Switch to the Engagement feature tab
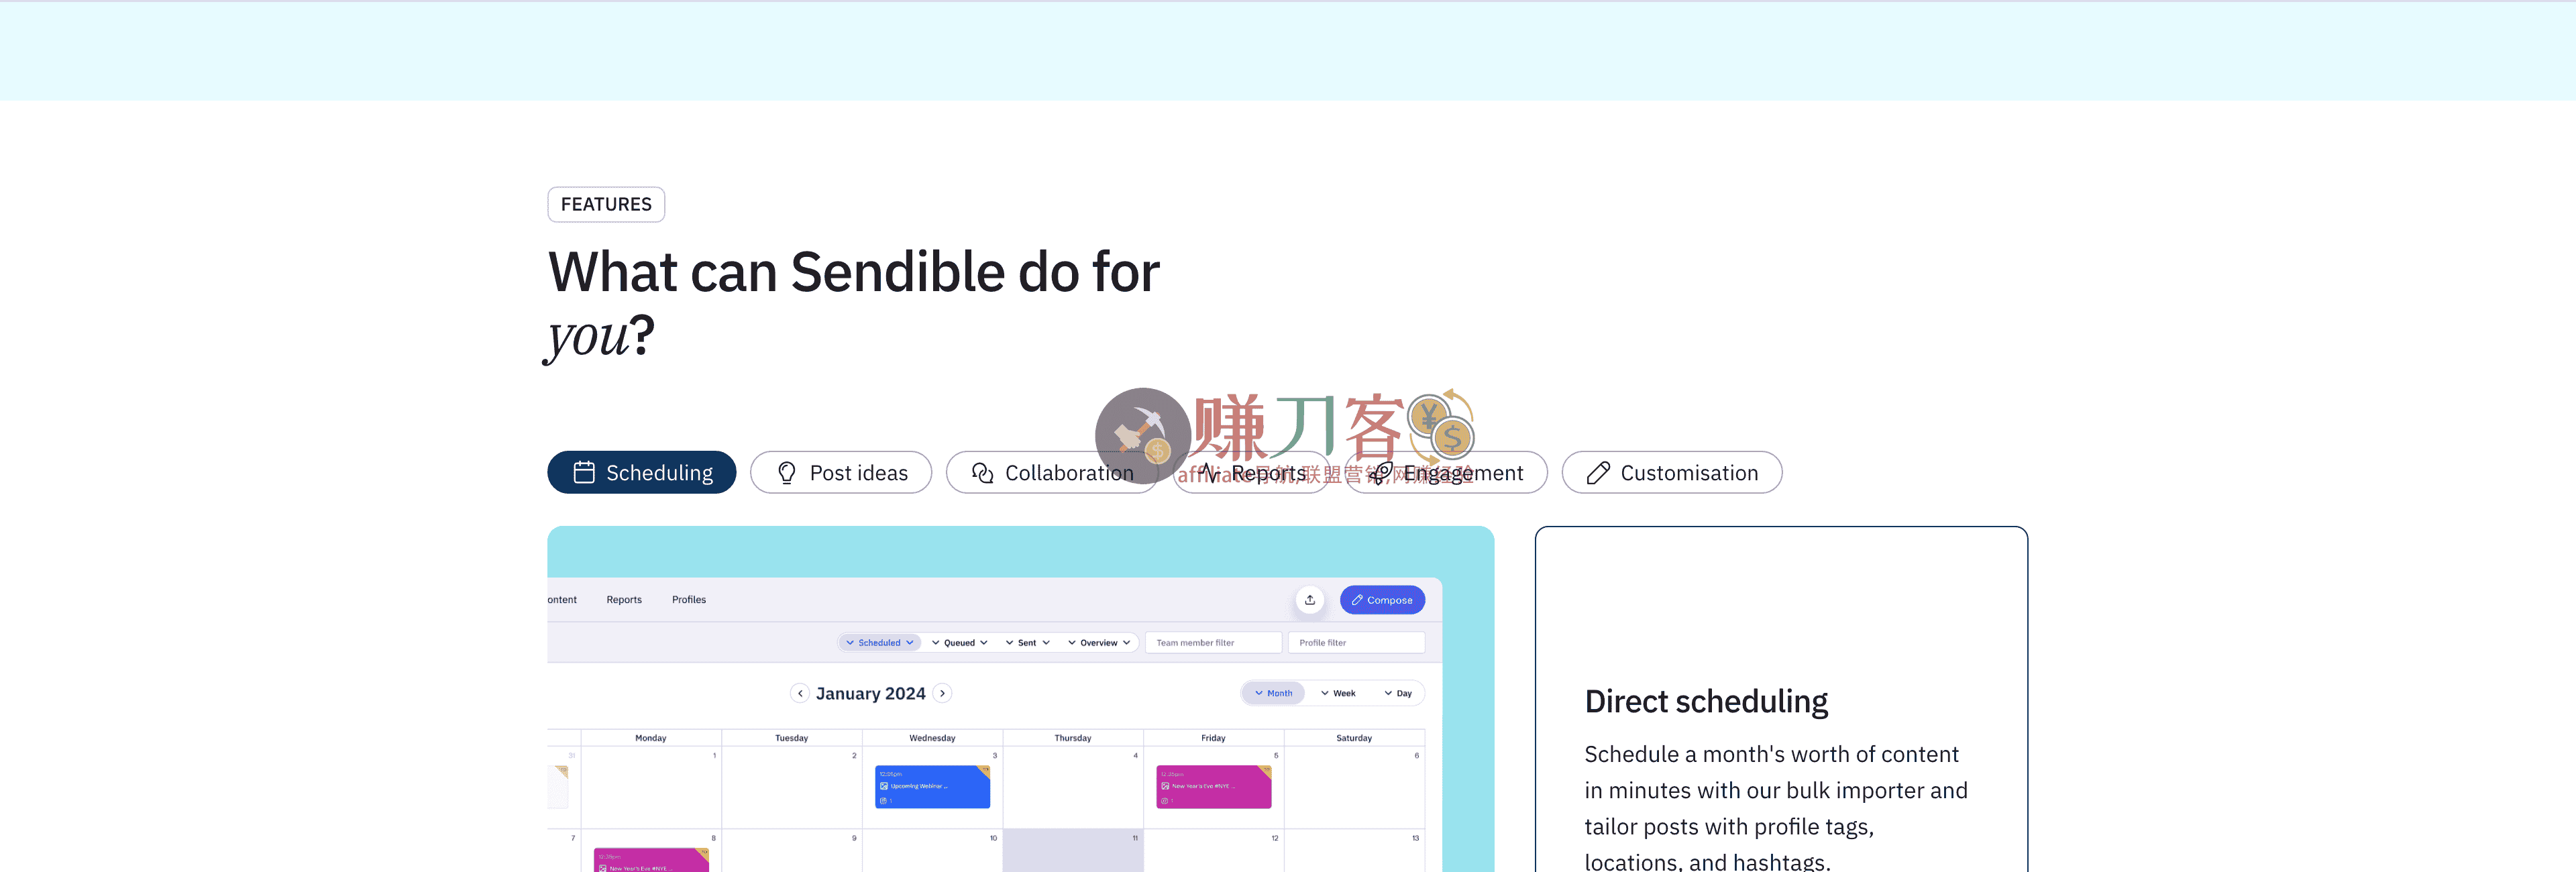The width and height of the screenshot is (2576, 872). [1446, 472]
